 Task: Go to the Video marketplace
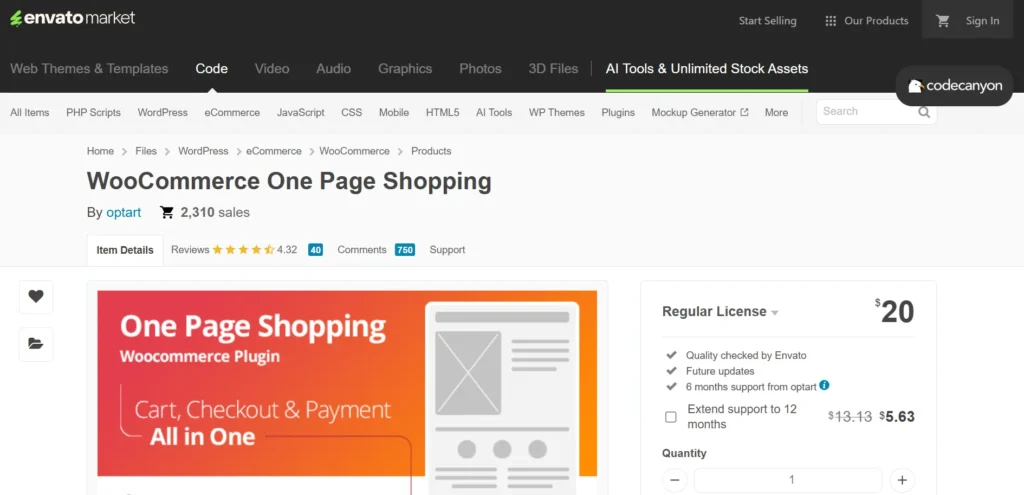coord(272,69)
